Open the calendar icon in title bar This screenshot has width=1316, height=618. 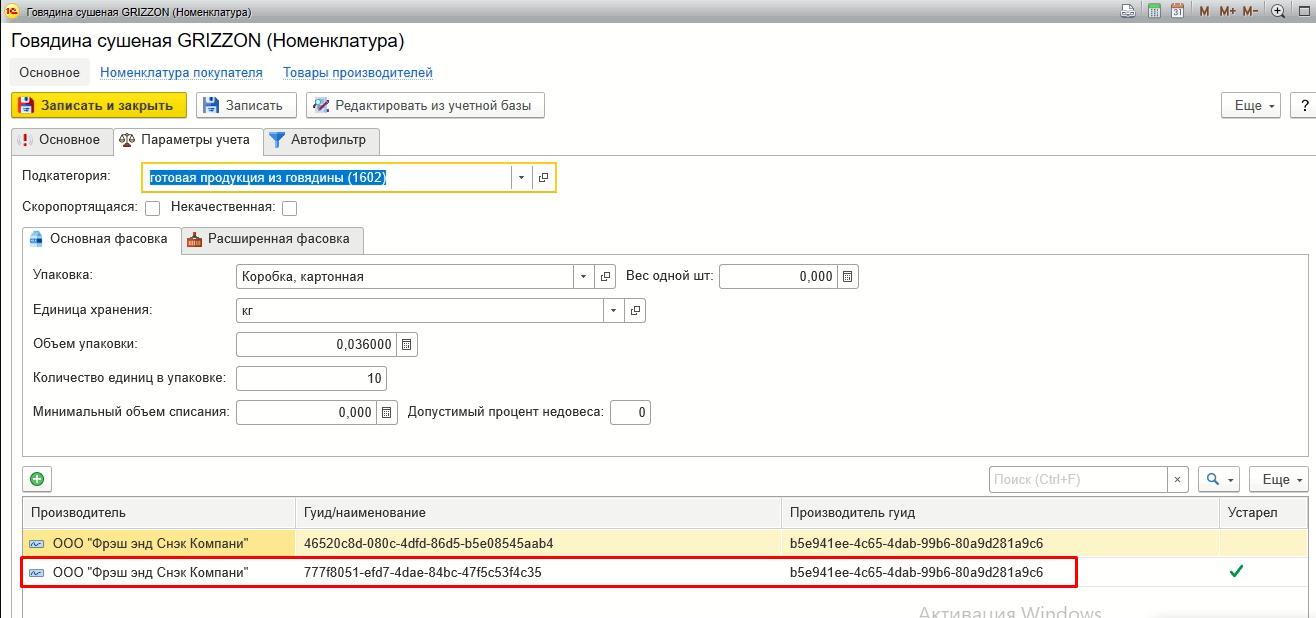1177,11
